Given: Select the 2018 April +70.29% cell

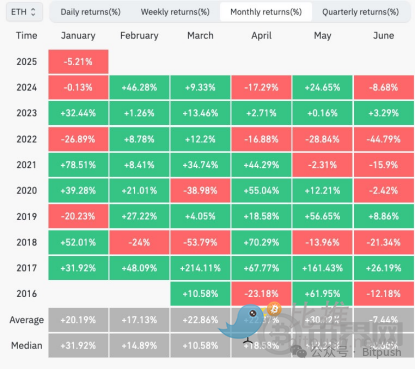Looking at the screenshot, I should click(261, 242).
